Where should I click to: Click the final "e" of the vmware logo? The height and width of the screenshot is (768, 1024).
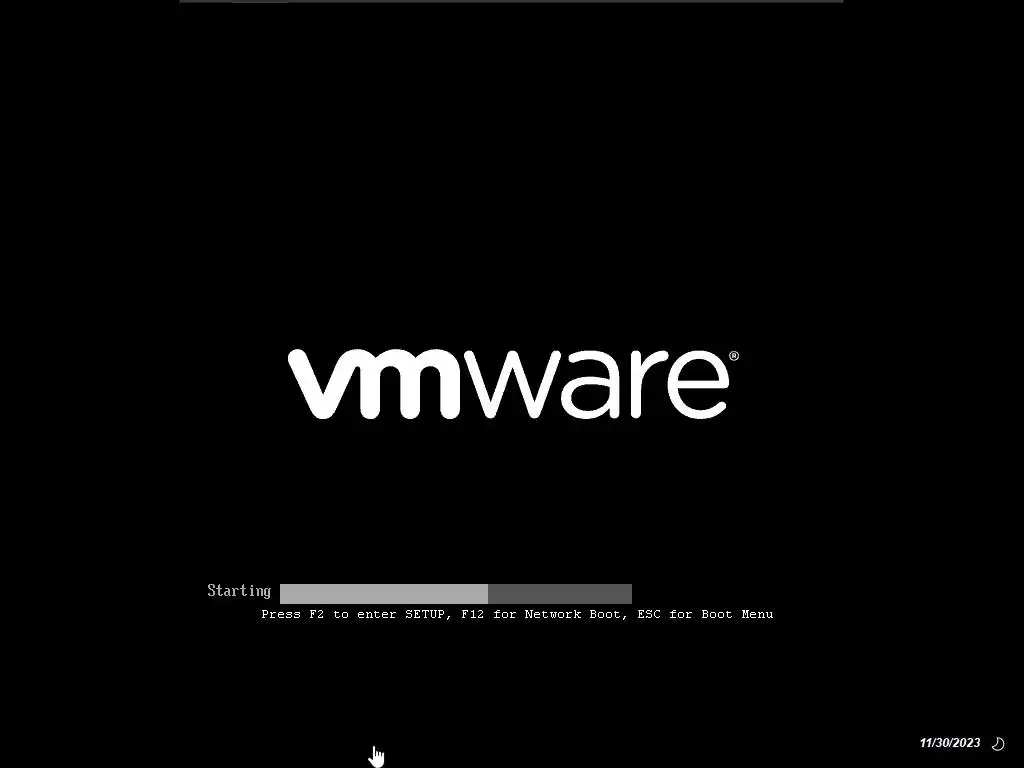698,385
